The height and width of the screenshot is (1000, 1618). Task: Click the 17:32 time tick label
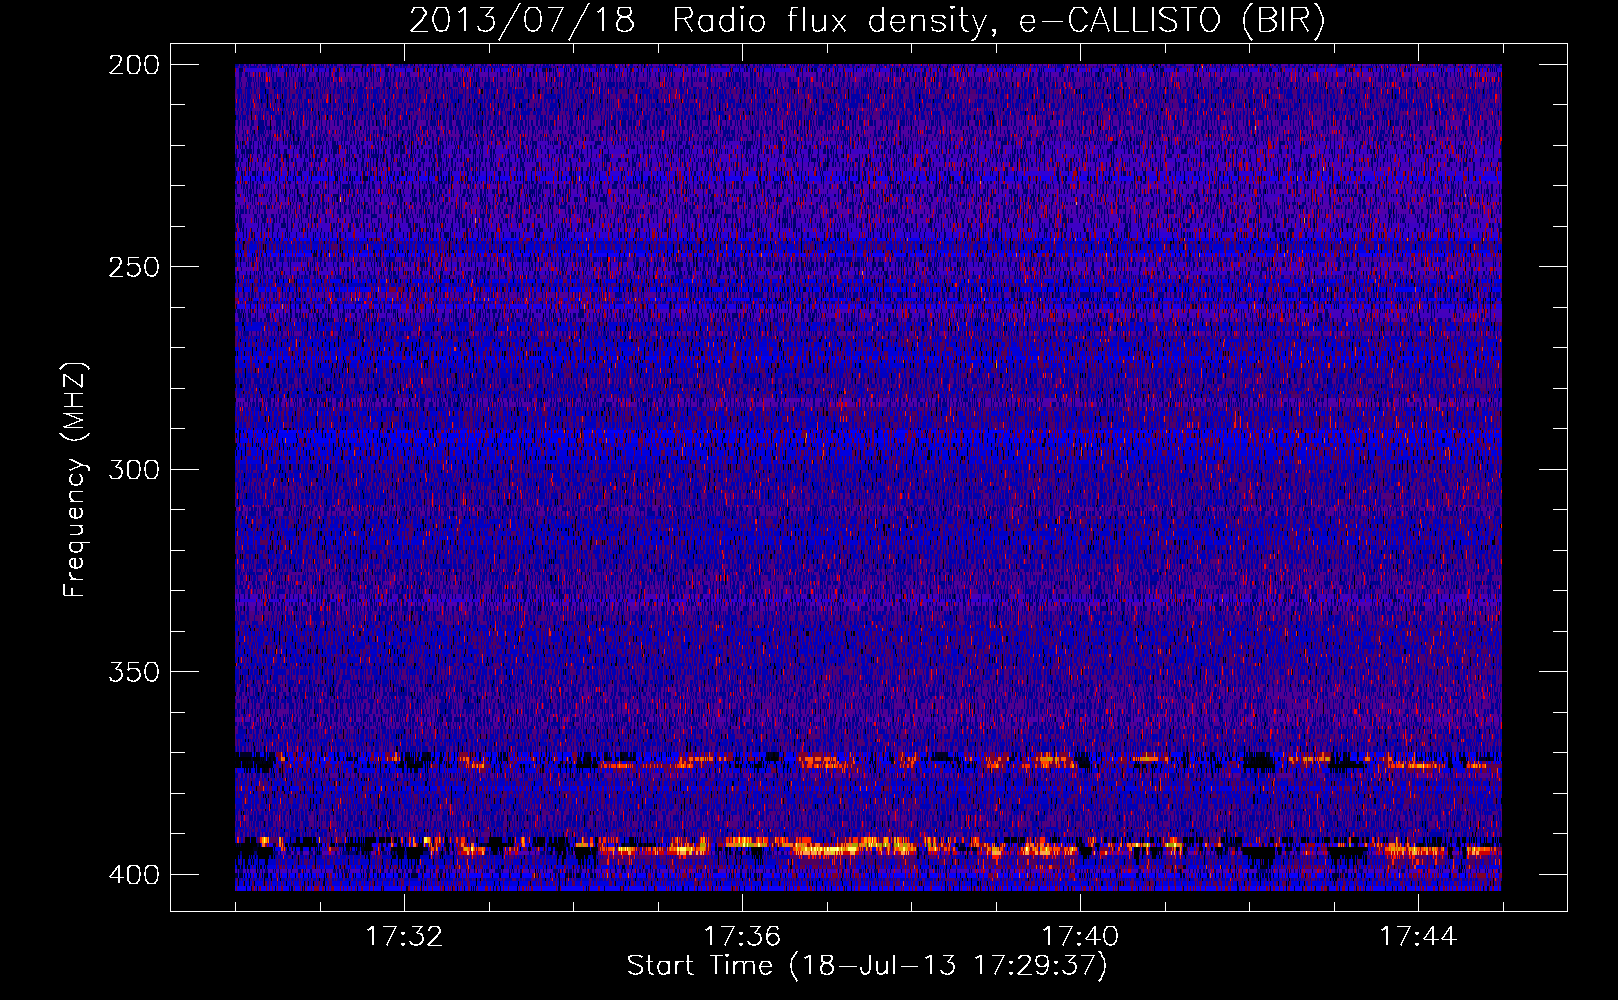pos(404,936)
